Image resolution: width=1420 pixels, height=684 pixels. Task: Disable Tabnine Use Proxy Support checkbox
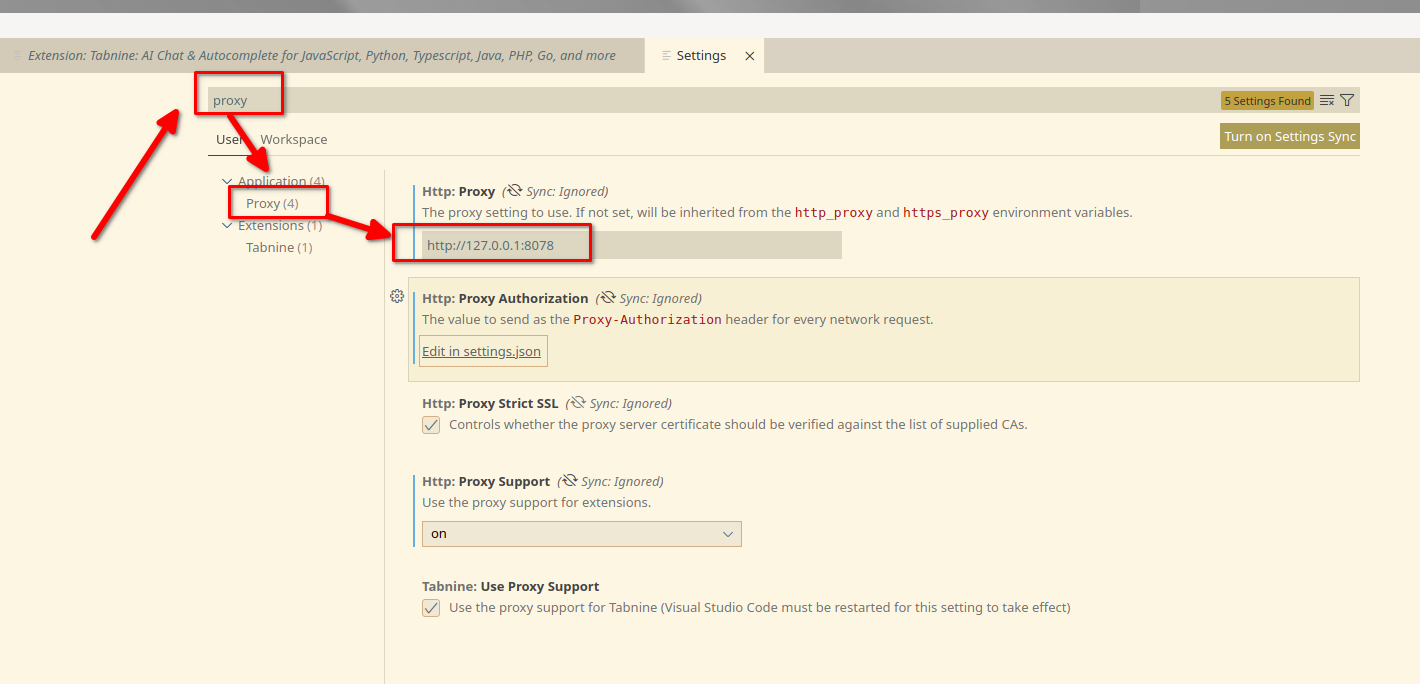click(x=431, y=608)
